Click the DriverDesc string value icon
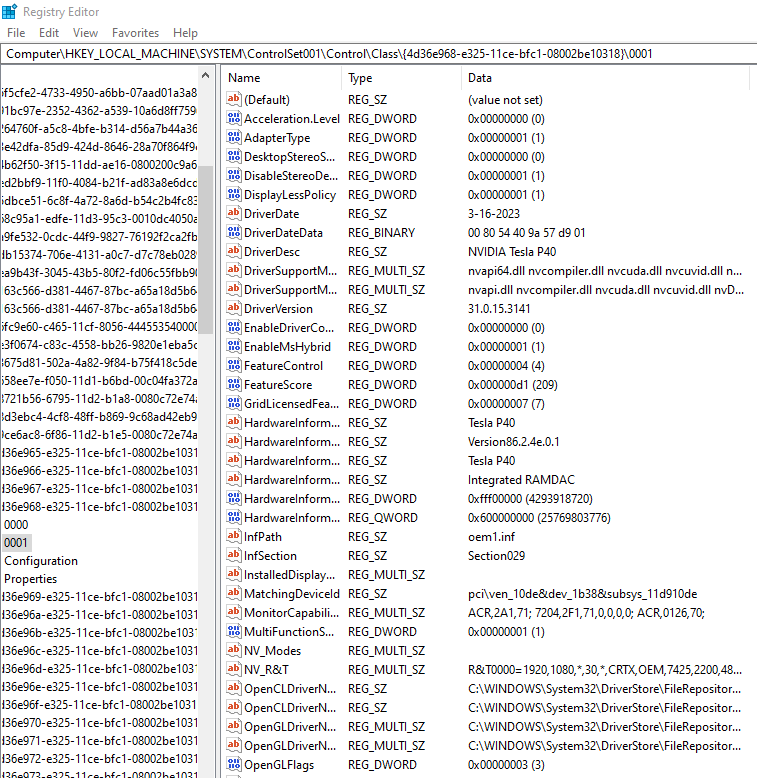This screenshot has width=757, height=778. (234, 252)
